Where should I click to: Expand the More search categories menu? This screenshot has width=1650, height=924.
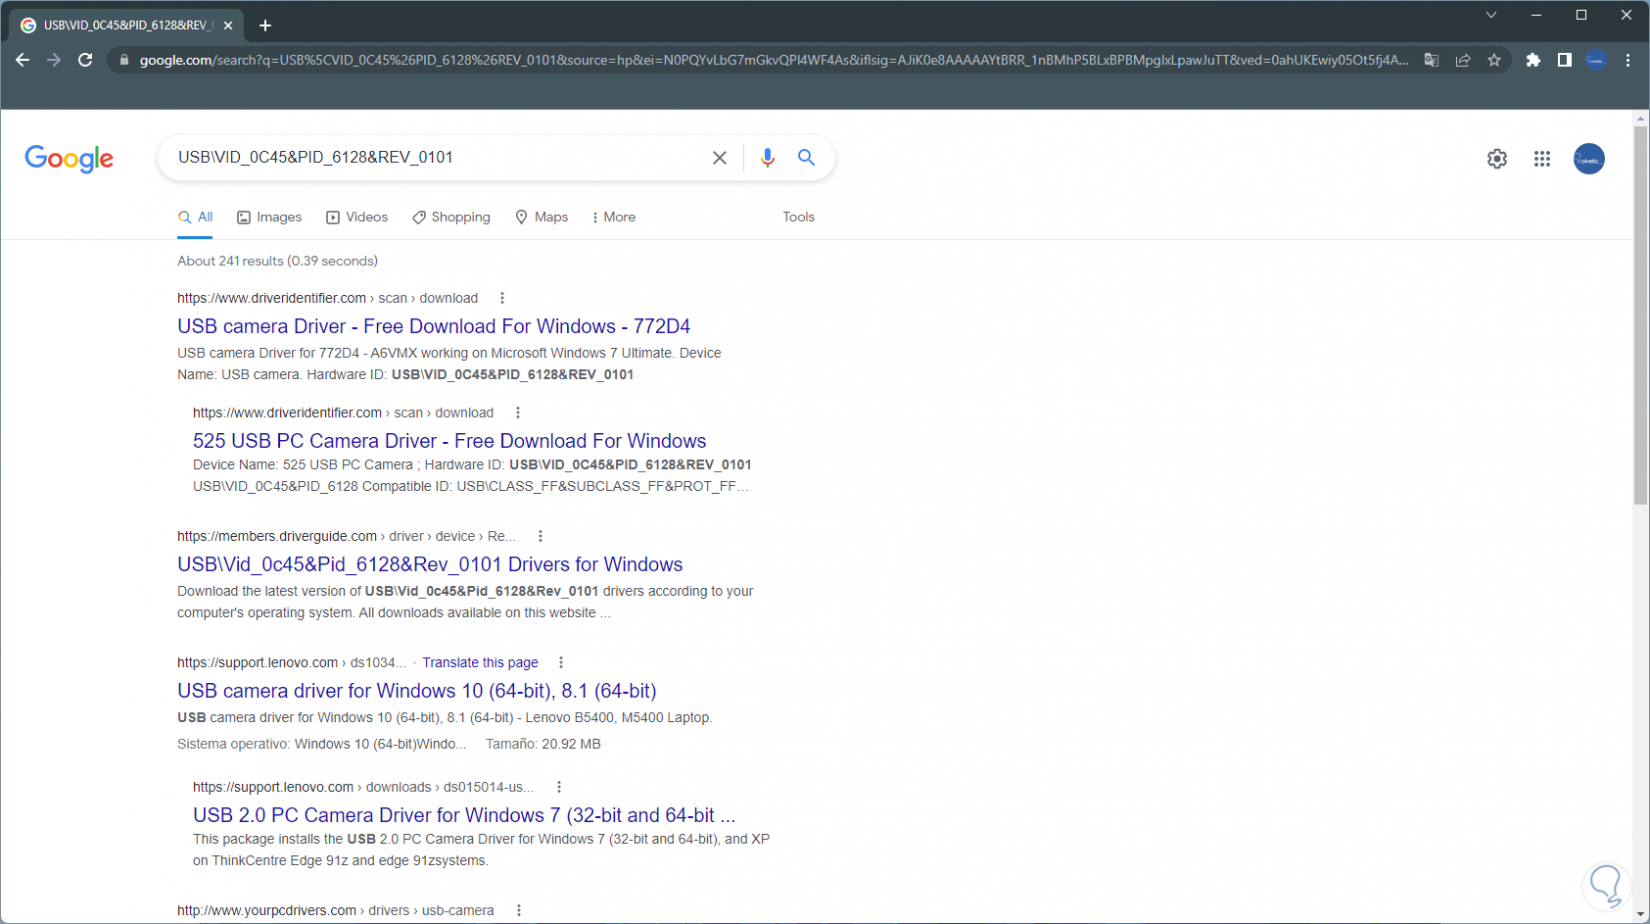(613, 217)
